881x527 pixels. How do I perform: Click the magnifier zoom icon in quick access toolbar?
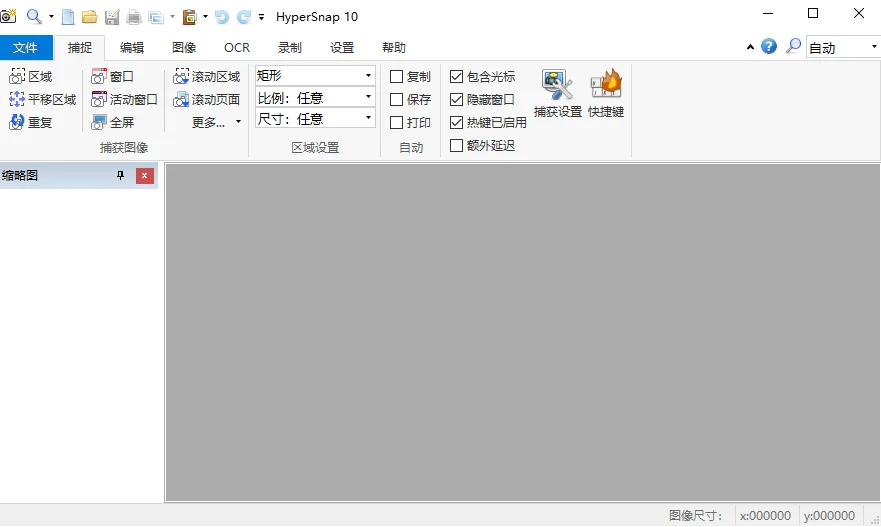[x=34, y=16]
